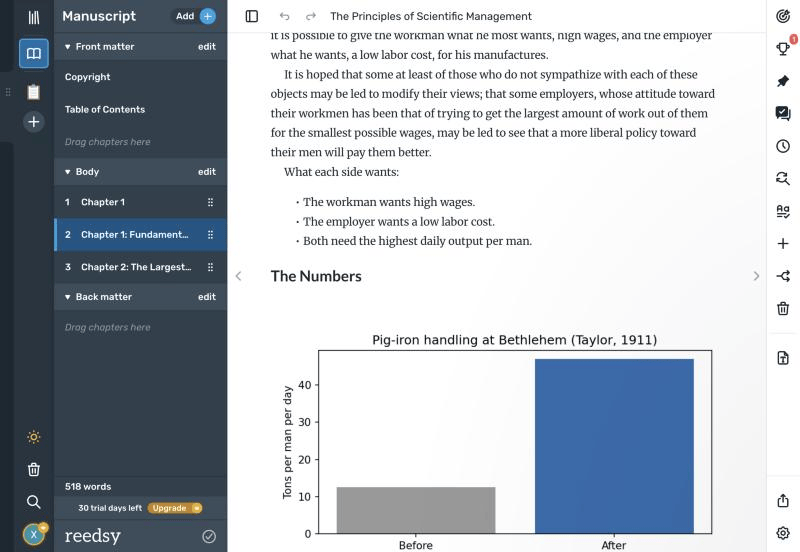Click the delete trash icon in right toolbar

pyautogui.click(x=783, y=308)
